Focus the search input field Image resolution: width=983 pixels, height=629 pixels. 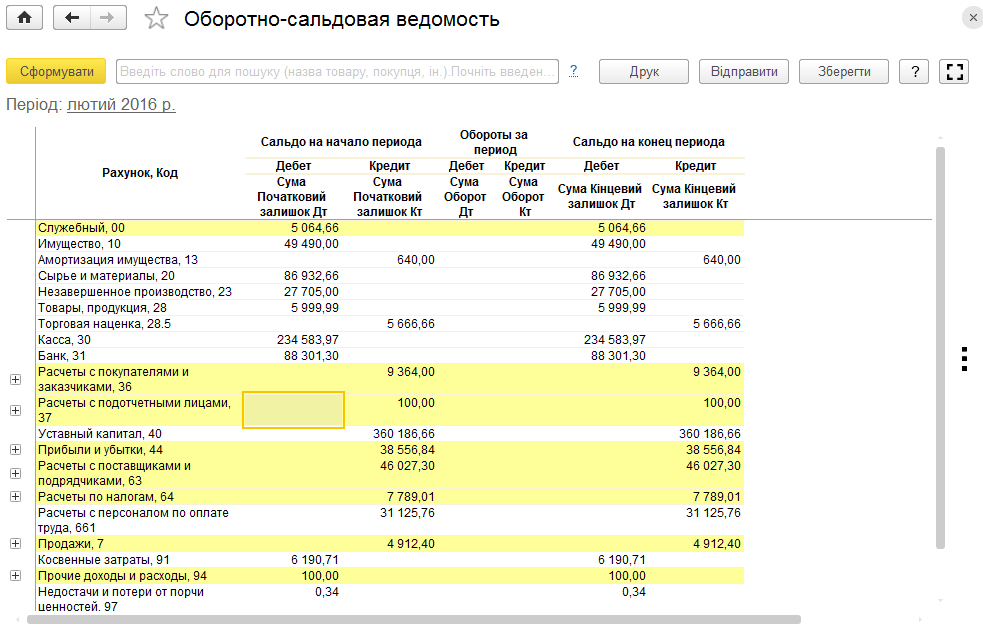(337, 71)
